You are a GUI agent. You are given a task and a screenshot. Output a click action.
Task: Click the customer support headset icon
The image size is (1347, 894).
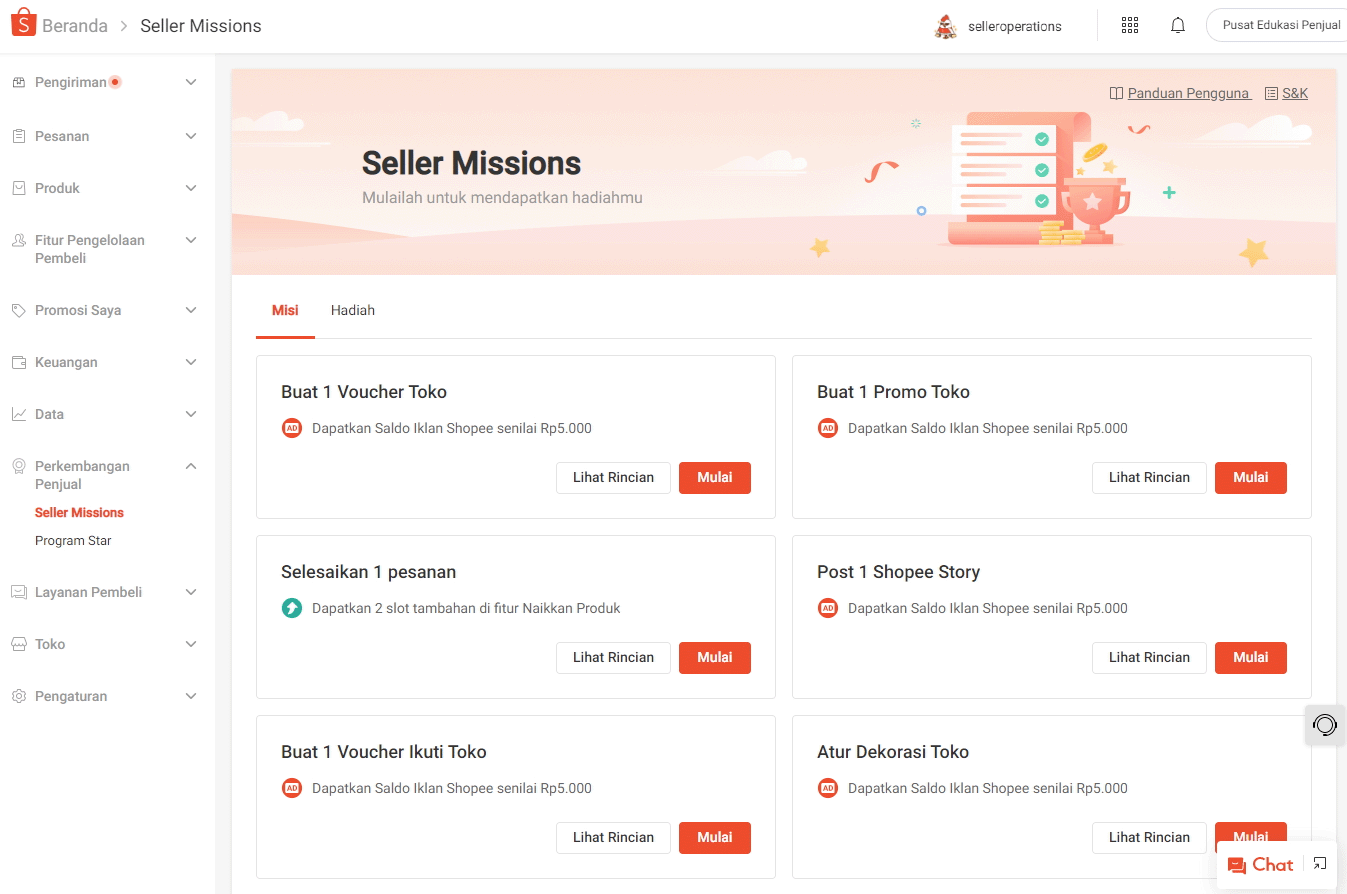coord(1325,725)
